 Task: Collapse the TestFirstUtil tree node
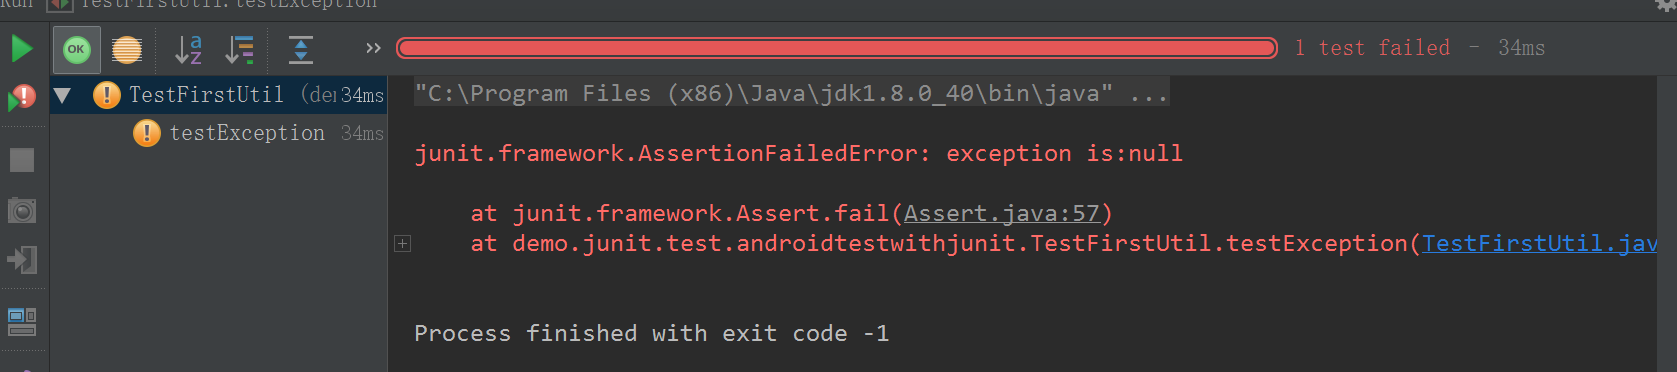pyautogui.click(x=62, y=96)
